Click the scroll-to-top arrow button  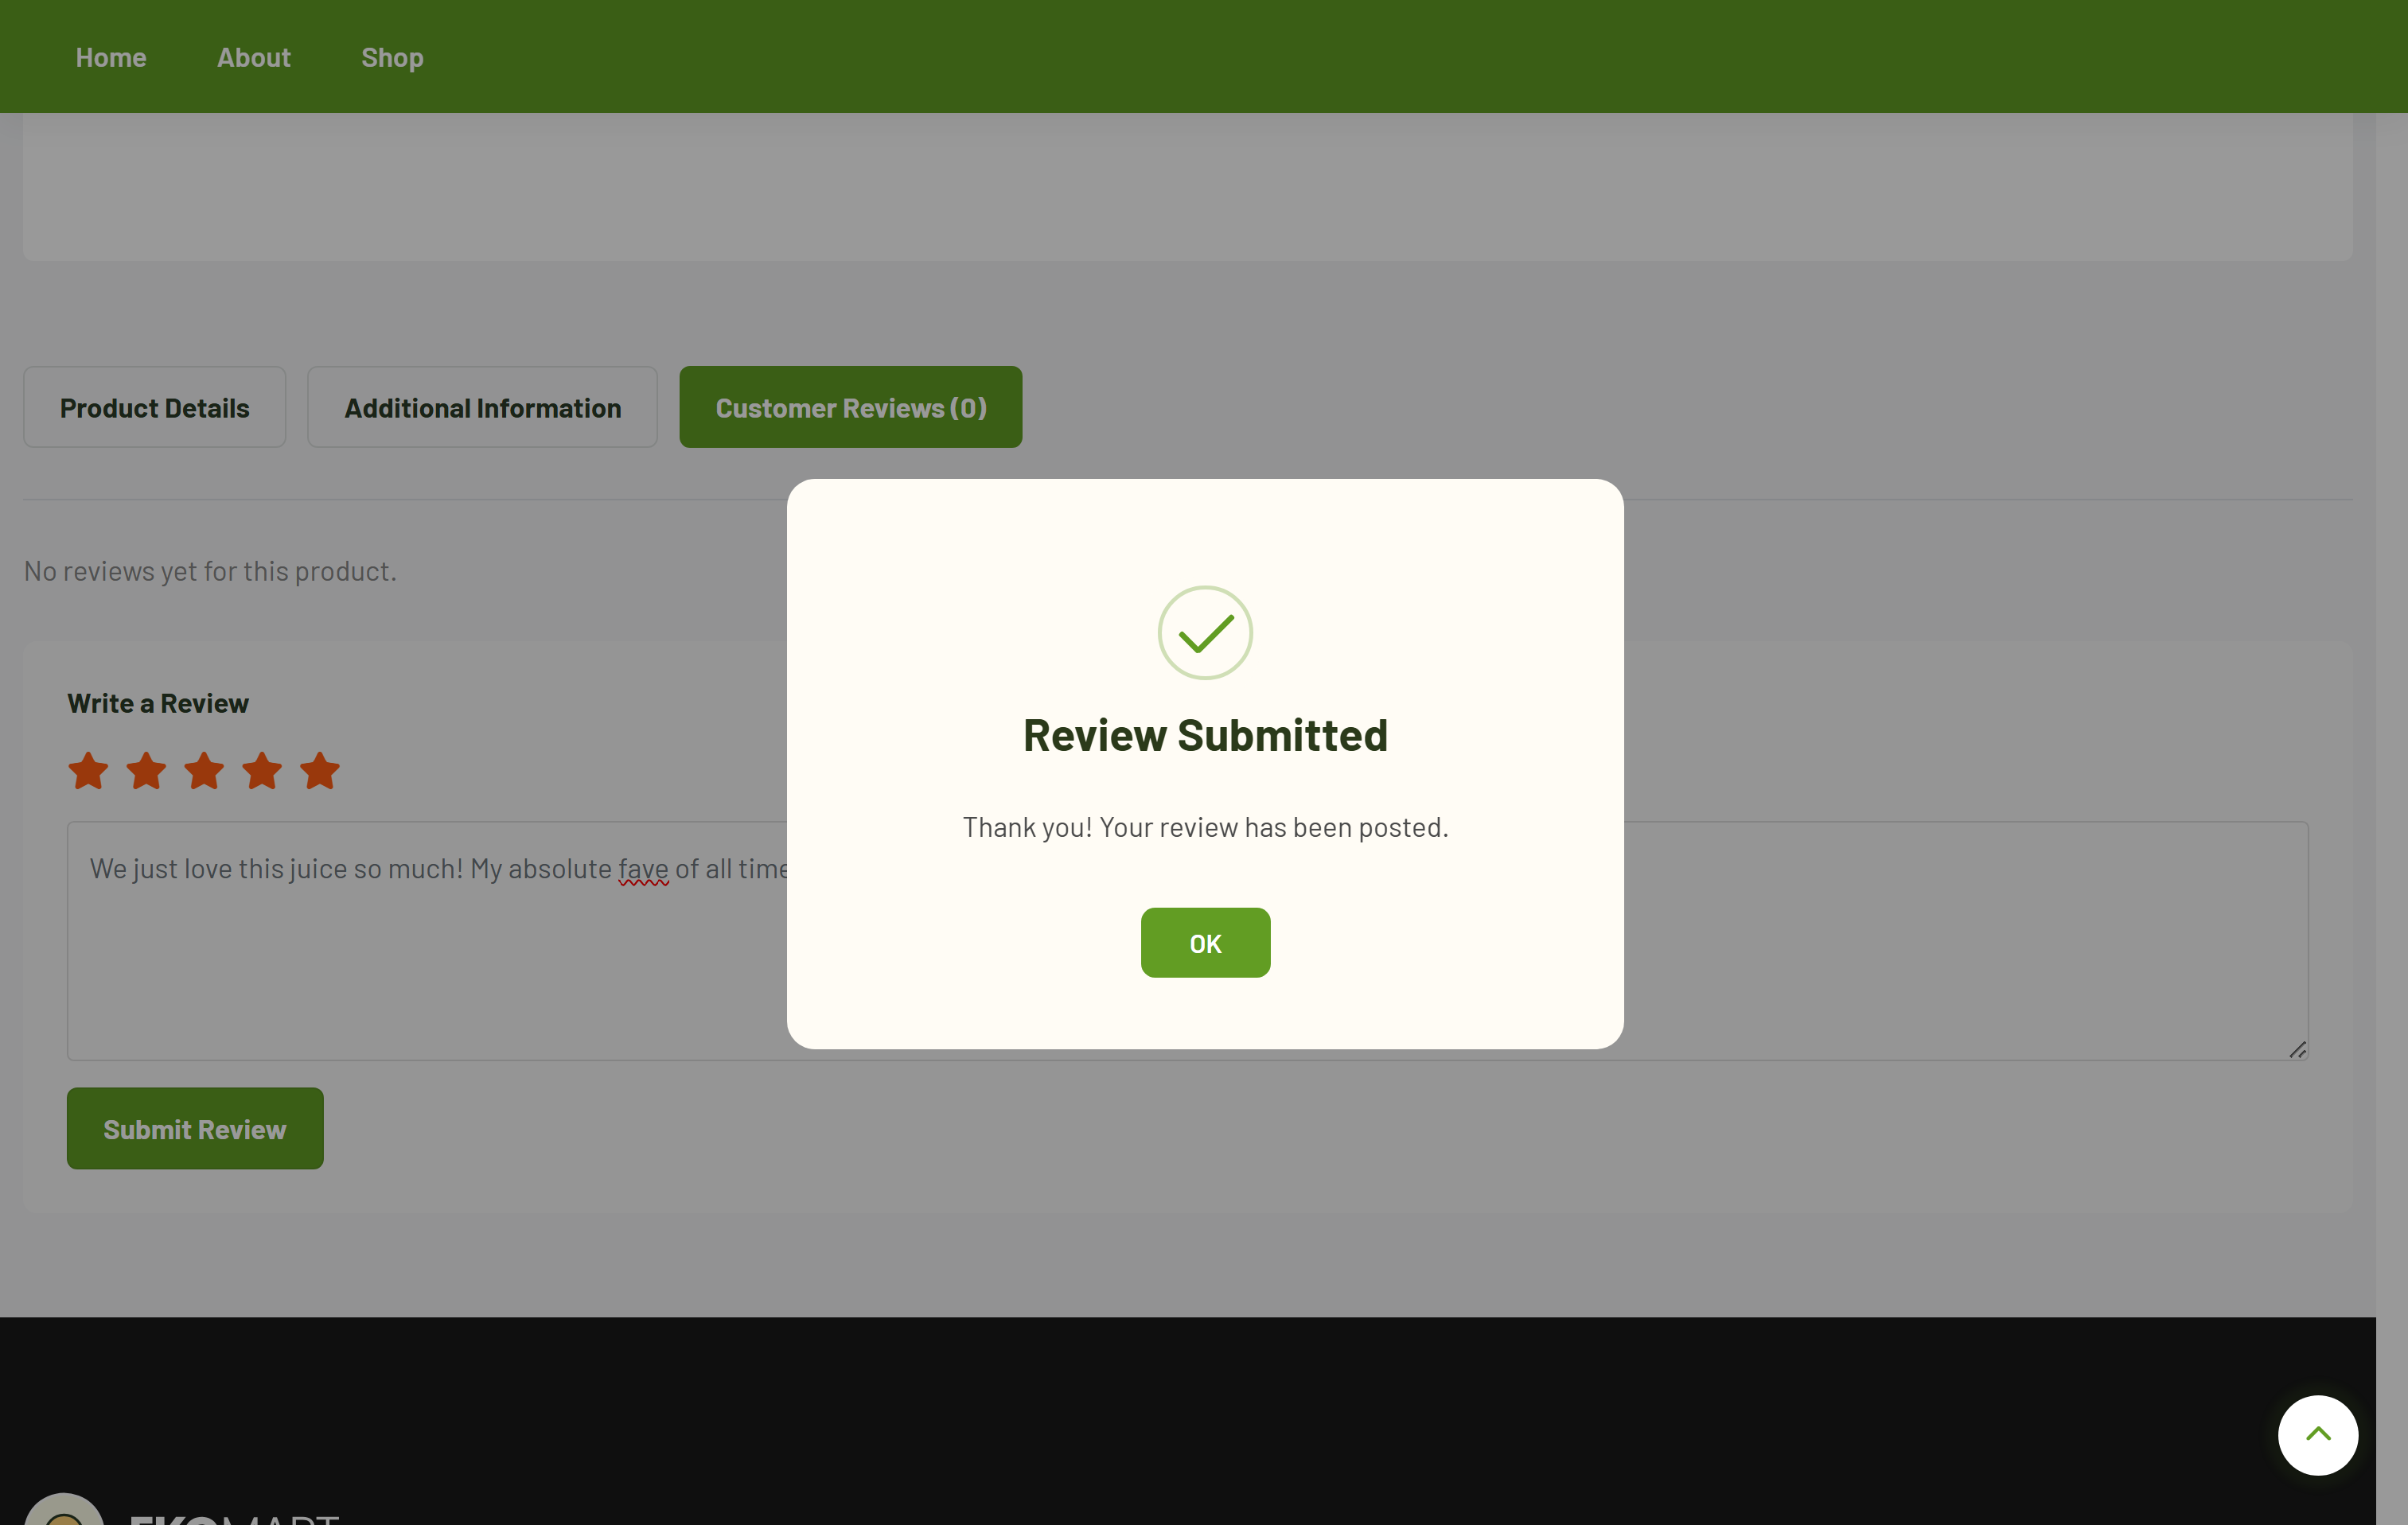pyautogui.click(x=2318, y=1435)
